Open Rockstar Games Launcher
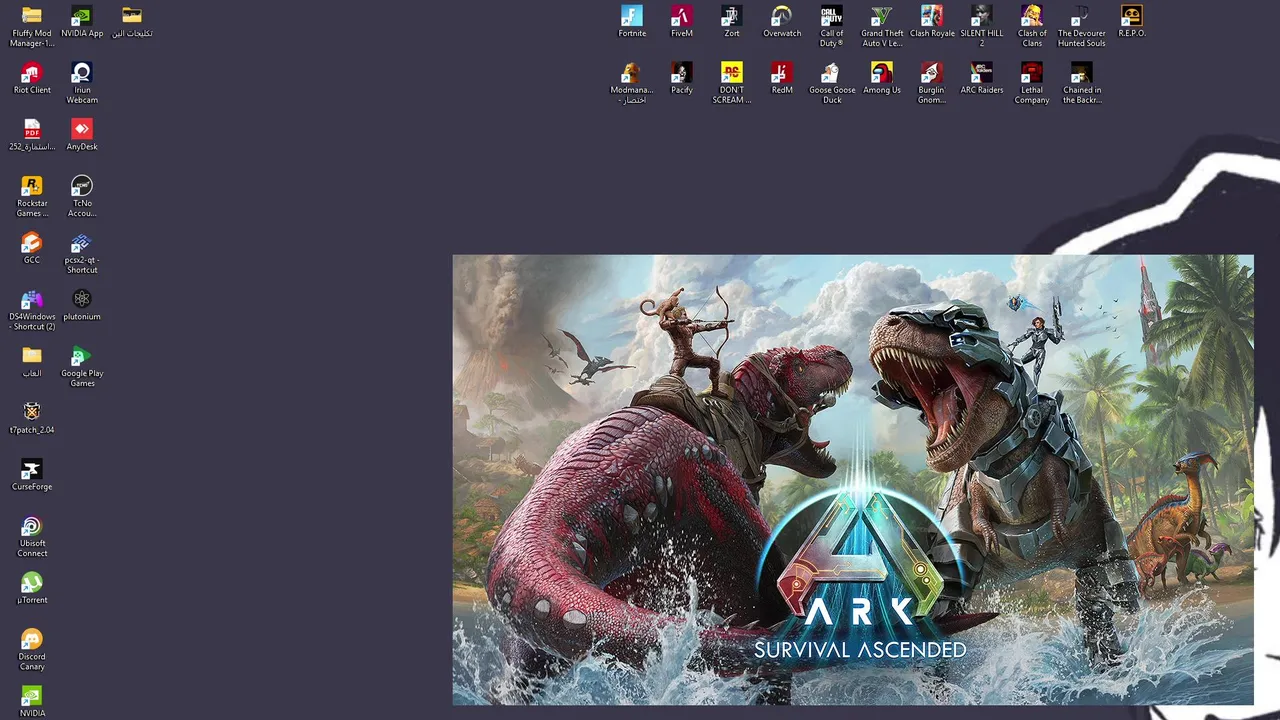 coord(32,186)
